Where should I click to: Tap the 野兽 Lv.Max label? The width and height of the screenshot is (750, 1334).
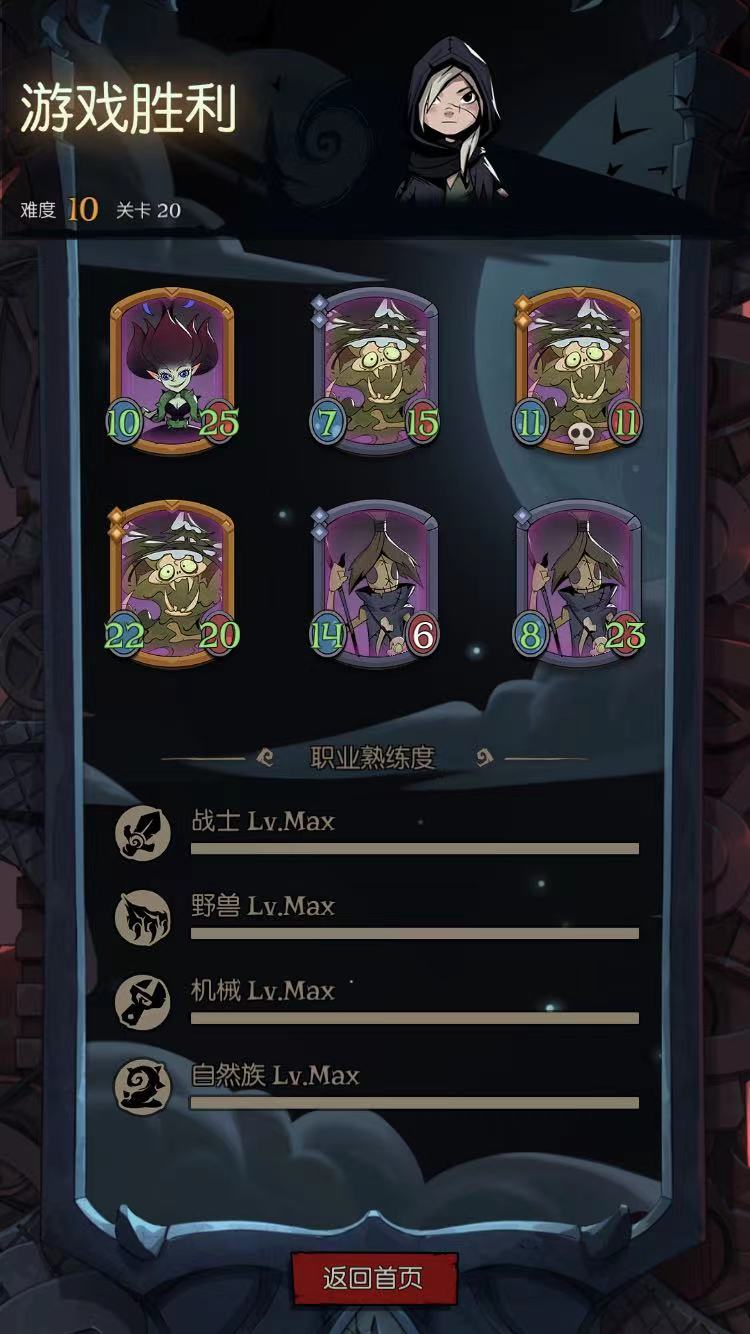262,906
